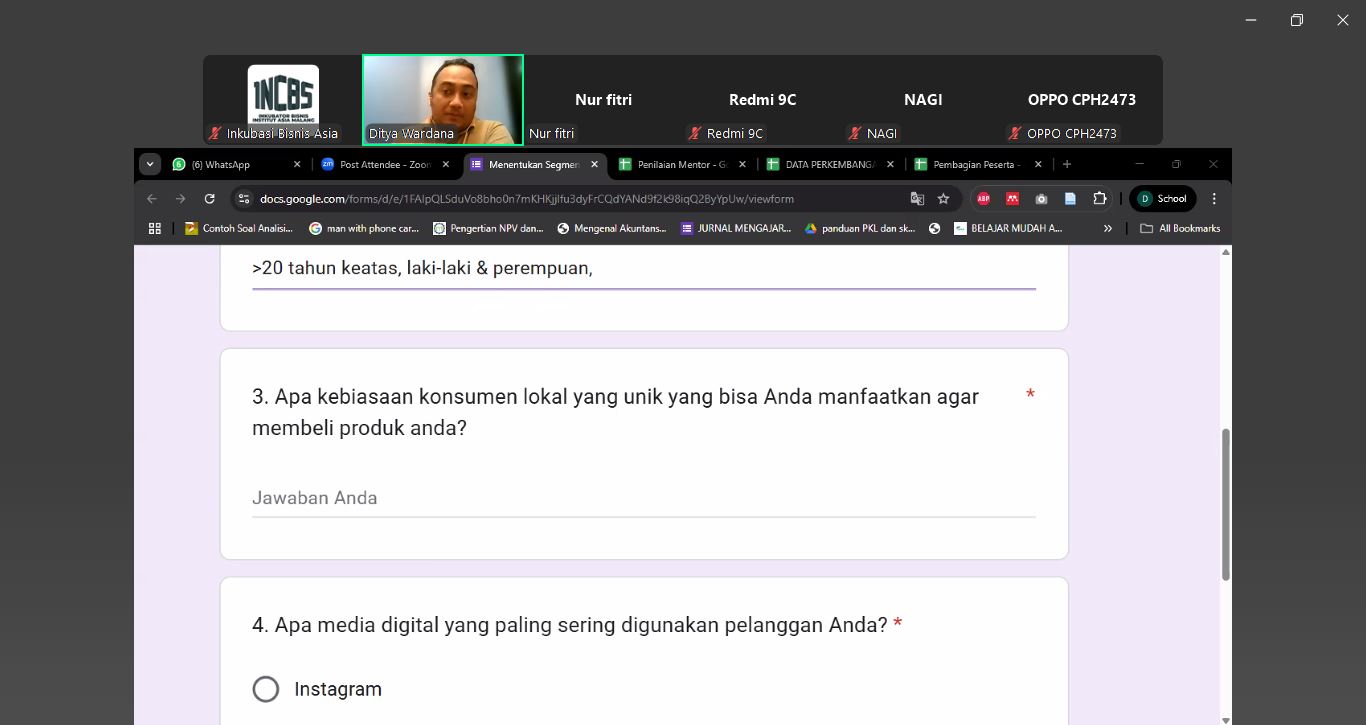
Task: Switch to Penilaian Mentor tab
Action: pos(680,164)
